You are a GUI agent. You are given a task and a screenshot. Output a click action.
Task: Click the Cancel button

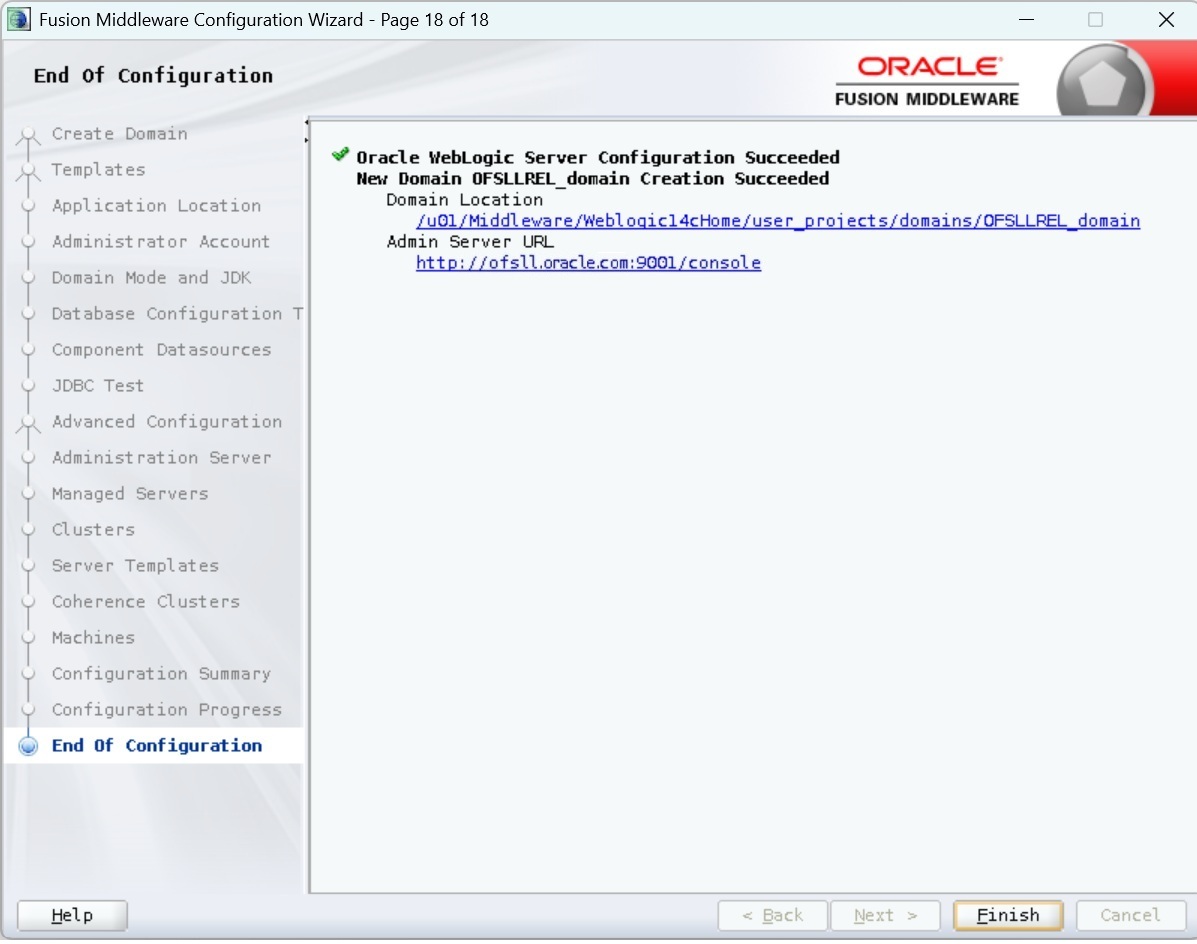(1130, 915)
